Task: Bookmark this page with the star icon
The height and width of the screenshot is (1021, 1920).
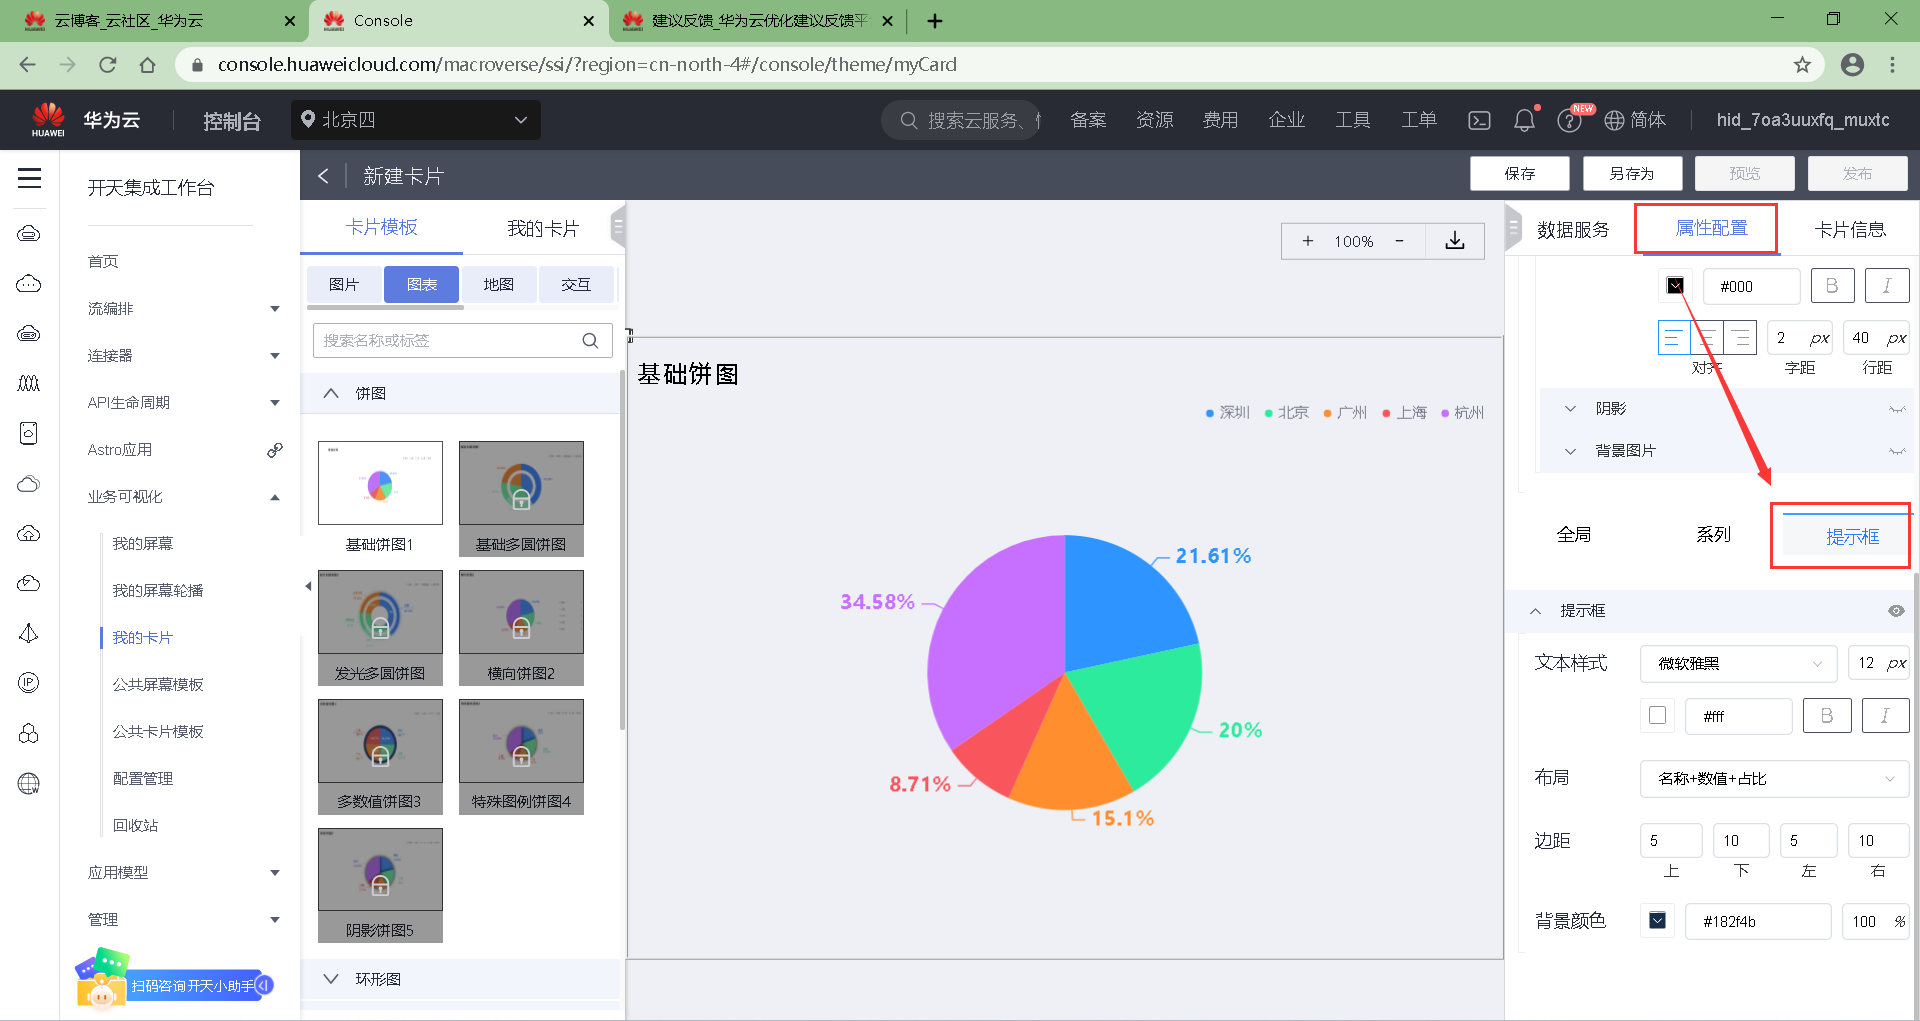Action: [1802, 65]
